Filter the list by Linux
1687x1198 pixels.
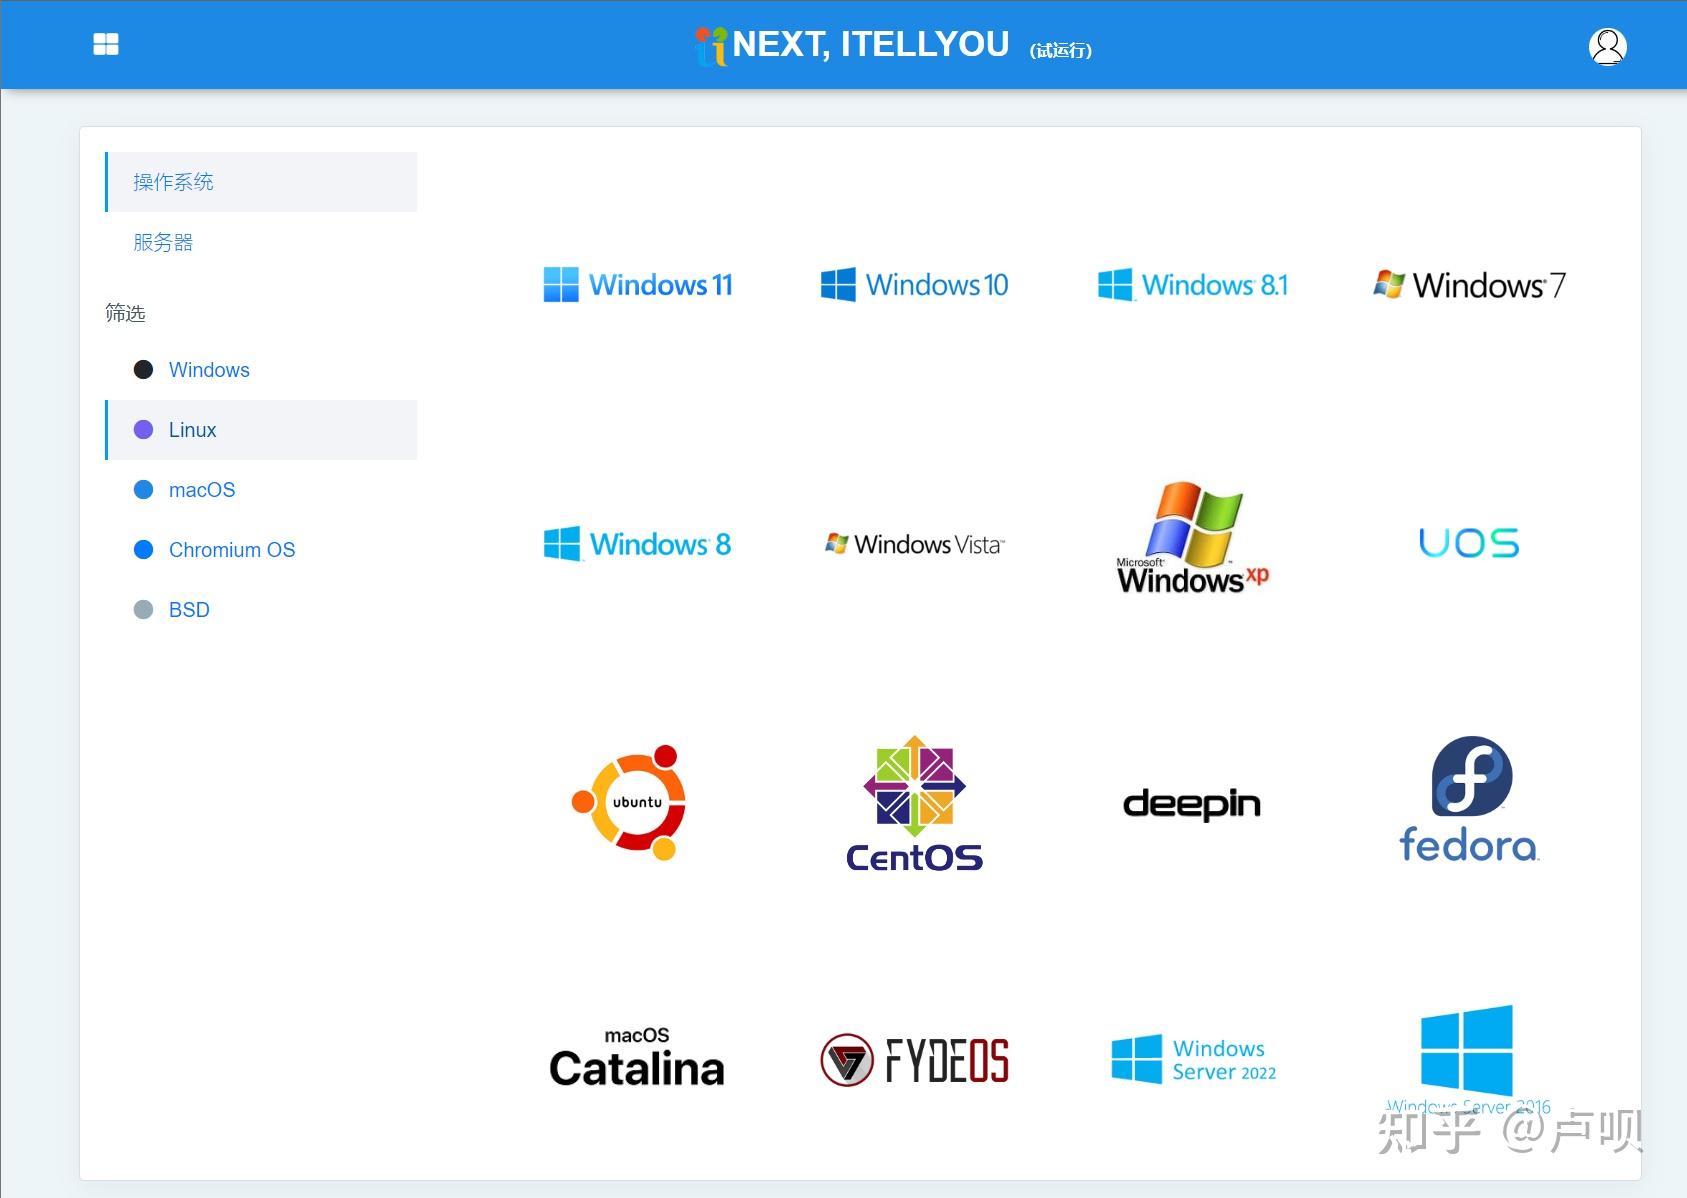pyautogui.click(x=261, y=430)
